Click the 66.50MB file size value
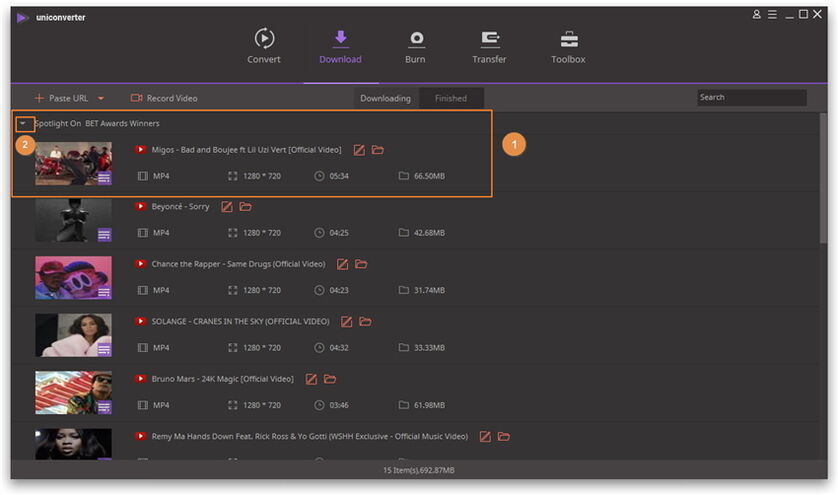 429,176
